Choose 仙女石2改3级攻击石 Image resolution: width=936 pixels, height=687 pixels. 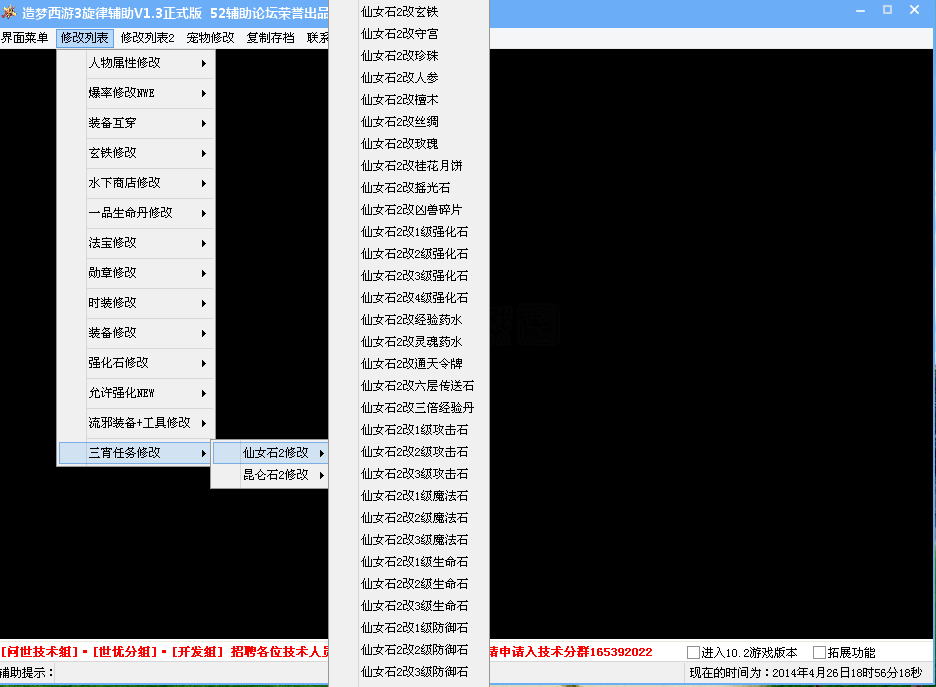point(409,474)
